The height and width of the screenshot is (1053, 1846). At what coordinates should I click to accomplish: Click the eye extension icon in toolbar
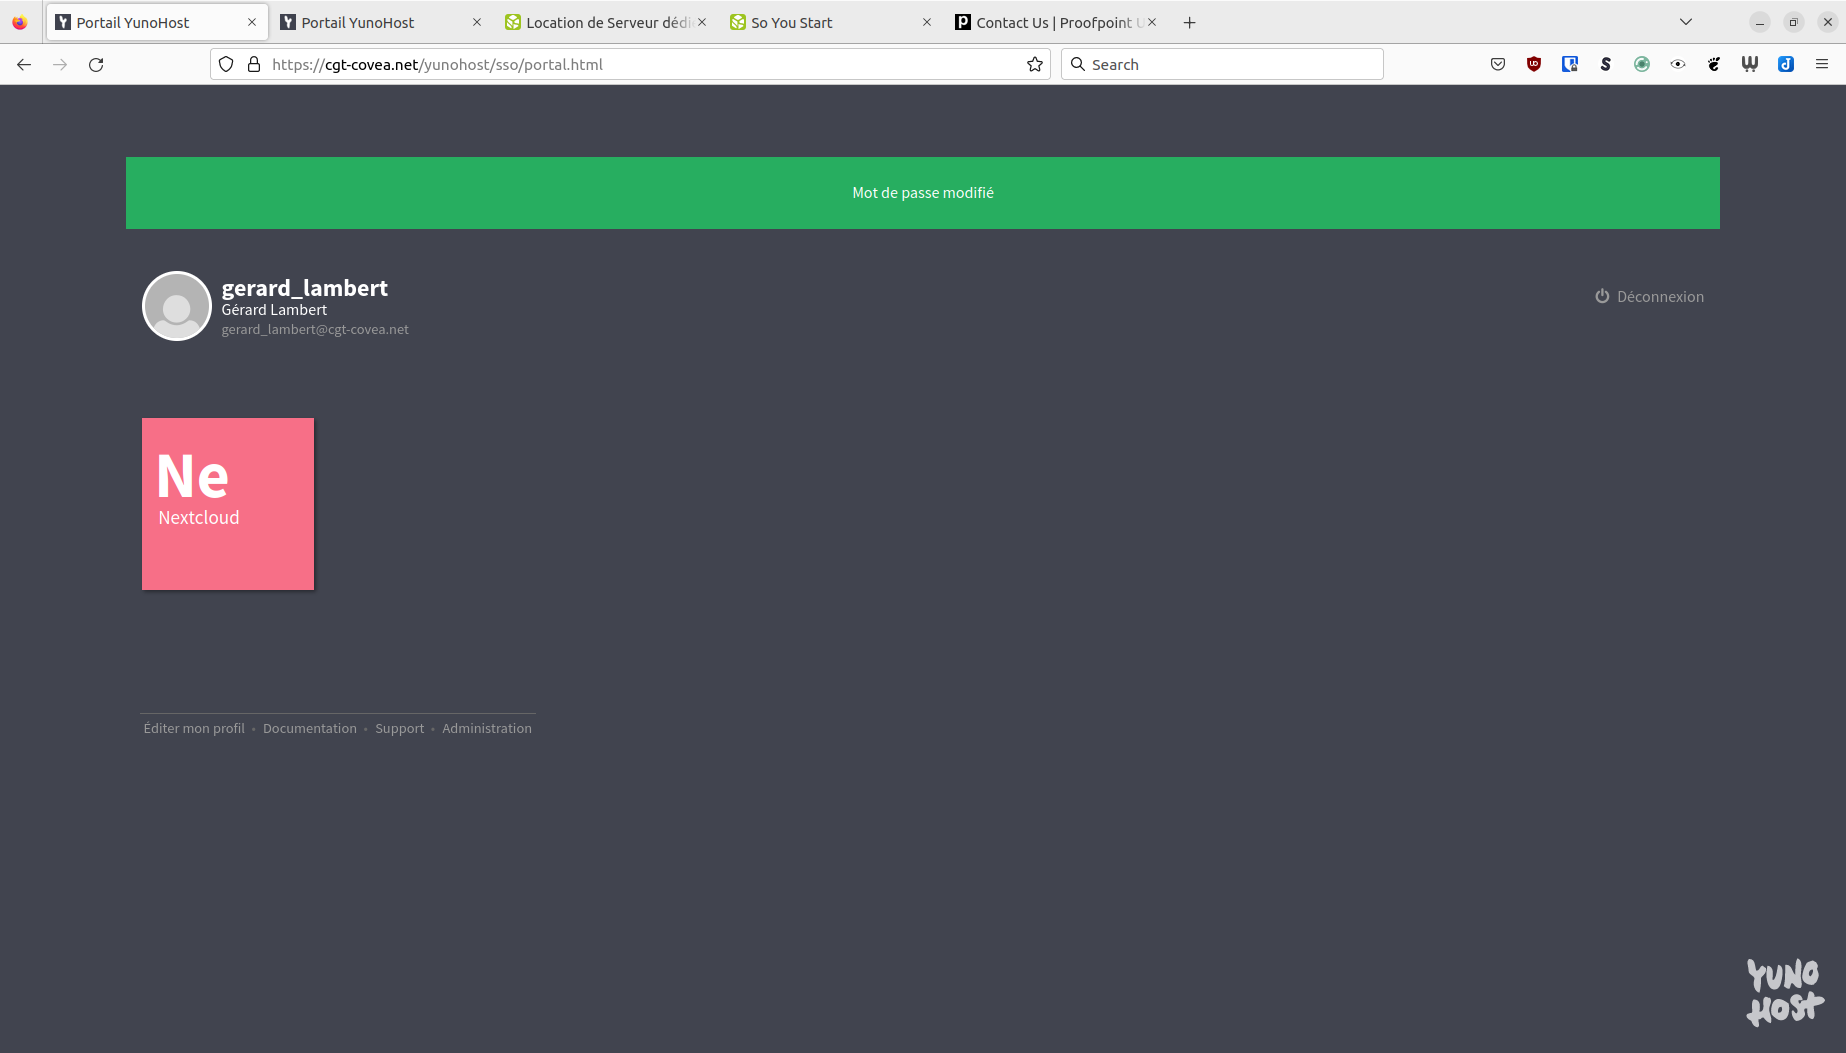1678,64
